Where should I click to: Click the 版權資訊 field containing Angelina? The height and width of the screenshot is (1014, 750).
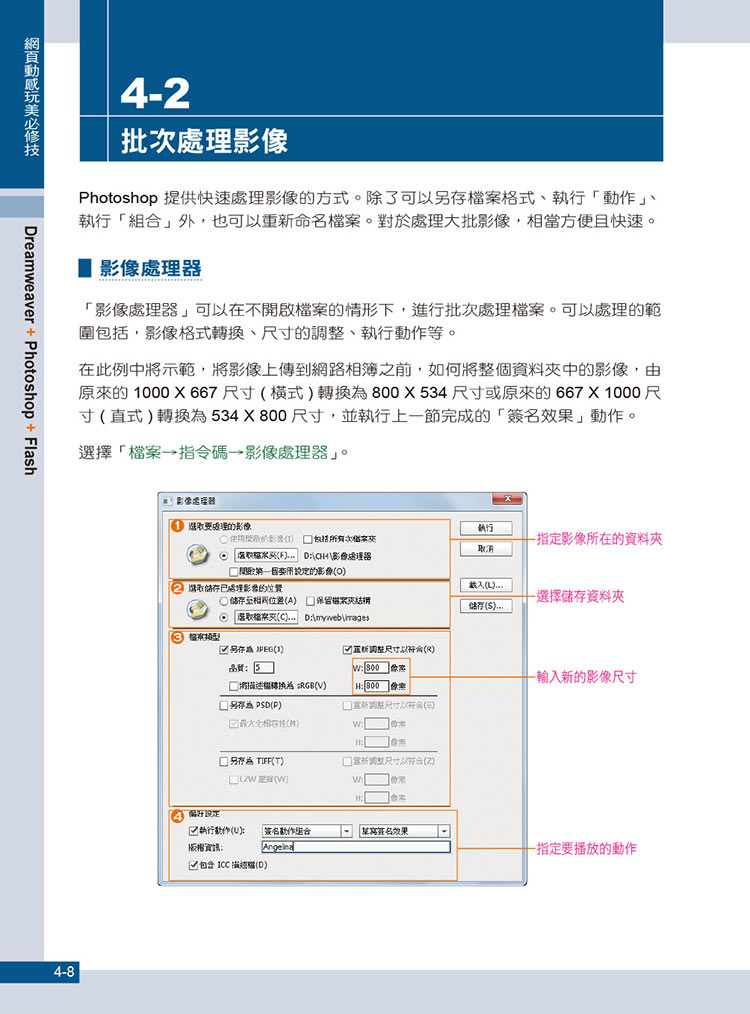(355, 847)
